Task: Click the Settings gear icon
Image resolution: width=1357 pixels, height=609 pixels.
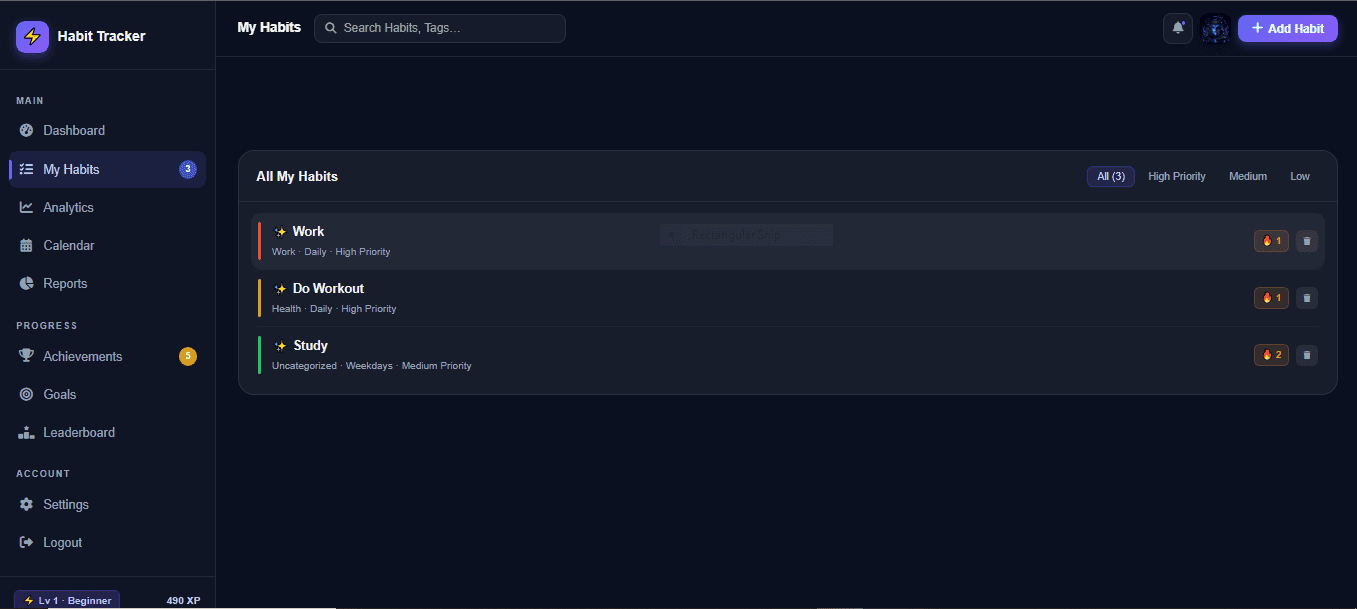Action: (26, 504)
